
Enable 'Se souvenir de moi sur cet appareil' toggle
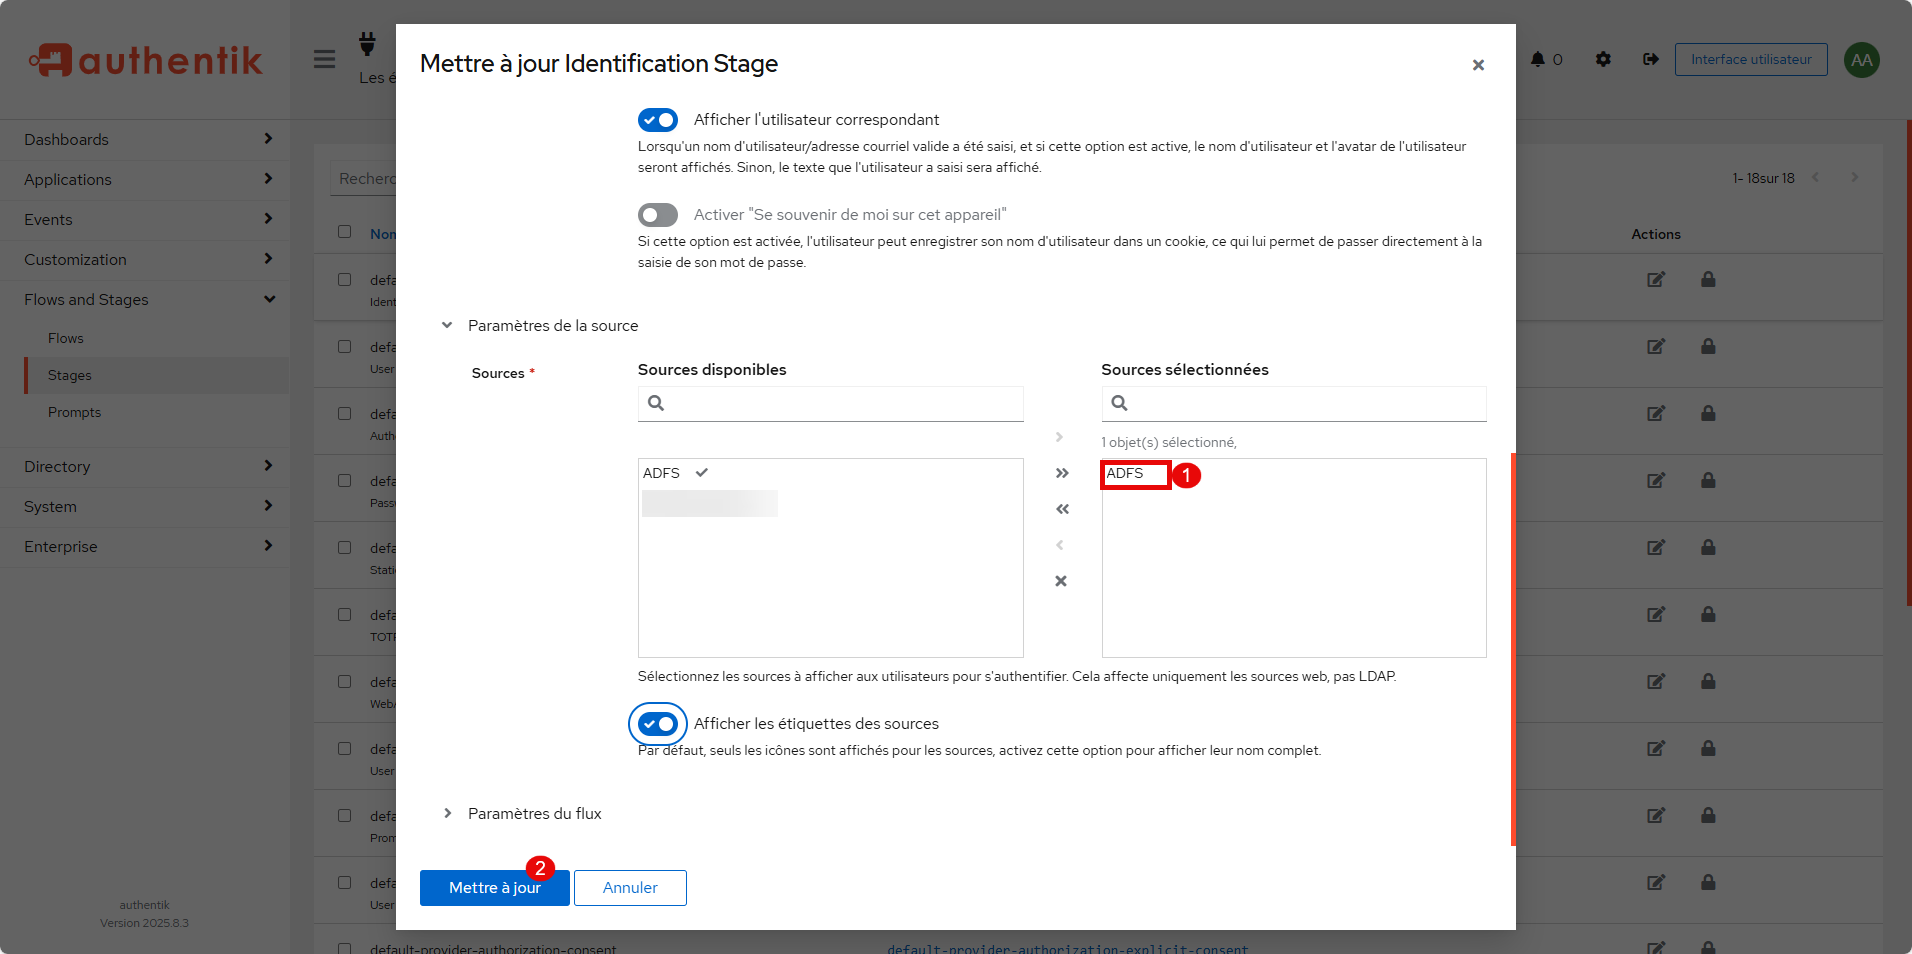(658, 215)
